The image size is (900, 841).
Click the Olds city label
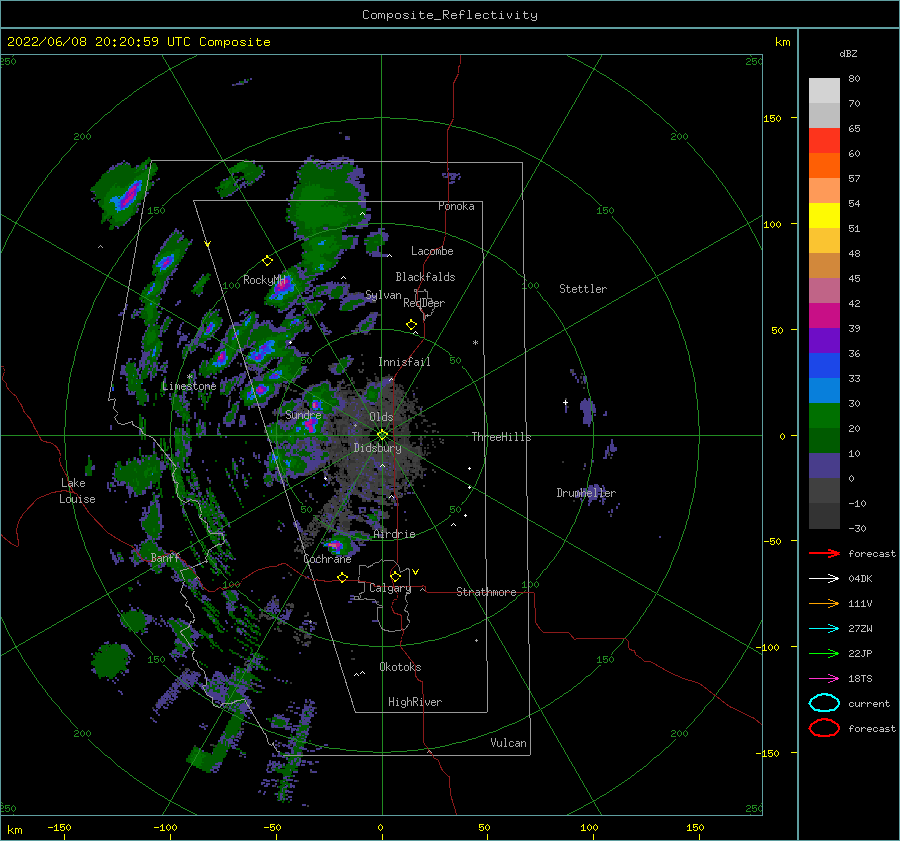(x=381, y=417)
